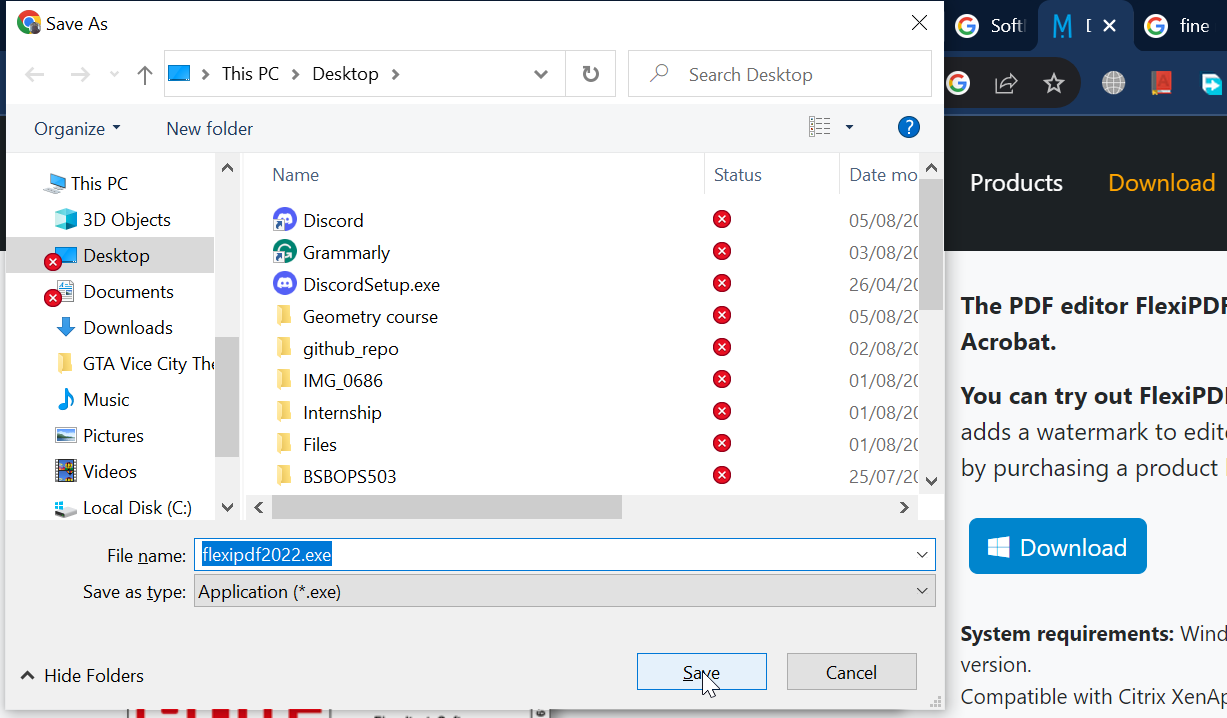The height and width of the screenshot is (718, 1227).
Task: Open the red dictionary extension icon
Action: [1160, 84]
